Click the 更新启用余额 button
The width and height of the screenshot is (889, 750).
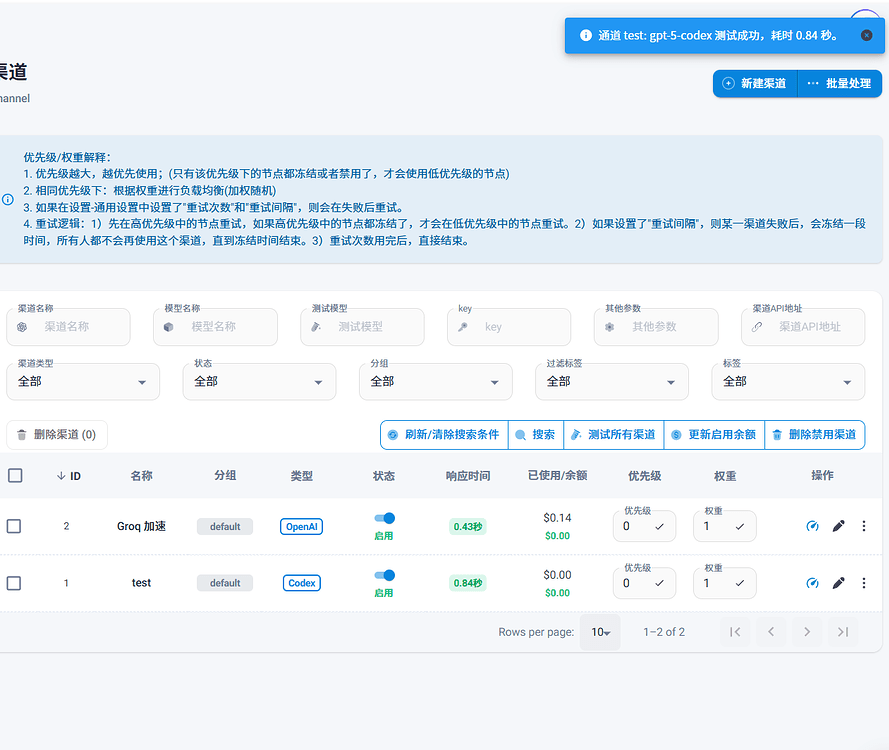point(714,435)
